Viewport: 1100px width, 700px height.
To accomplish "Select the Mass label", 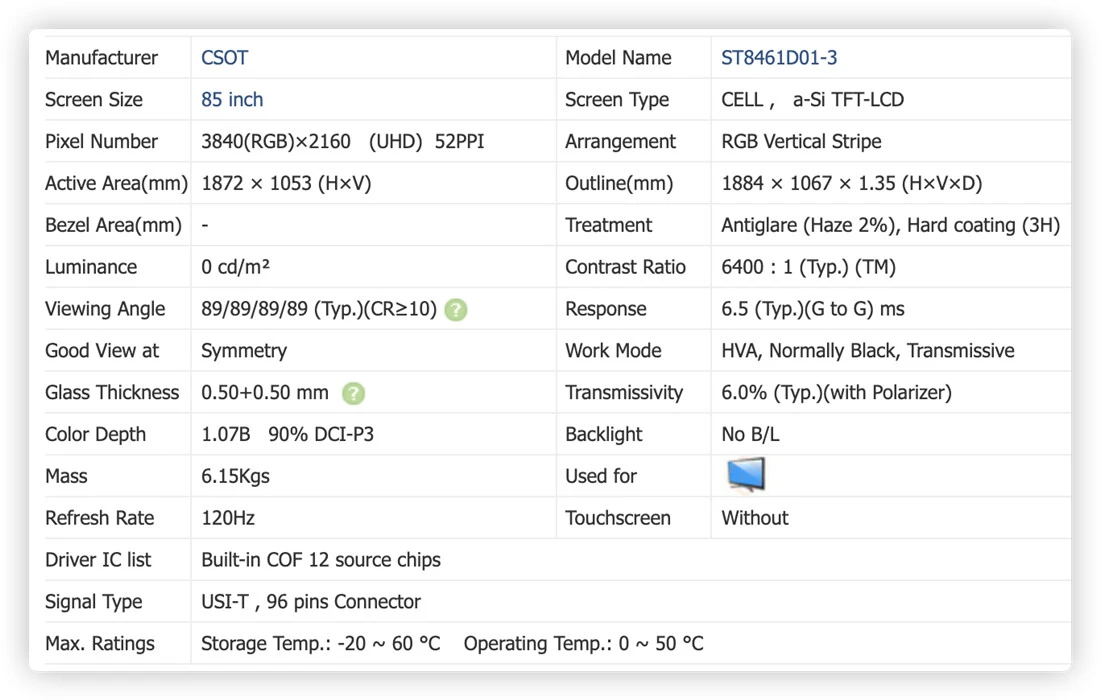I will [x=66, y=476].
